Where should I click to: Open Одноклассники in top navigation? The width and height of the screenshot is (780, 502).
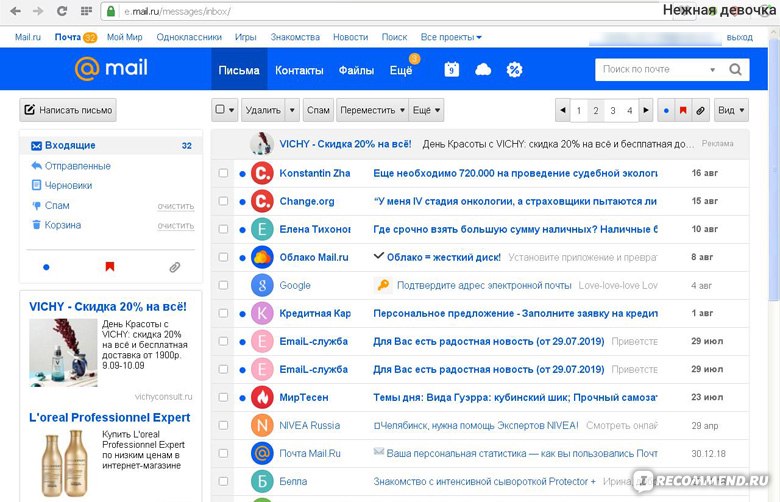(189, 37)
